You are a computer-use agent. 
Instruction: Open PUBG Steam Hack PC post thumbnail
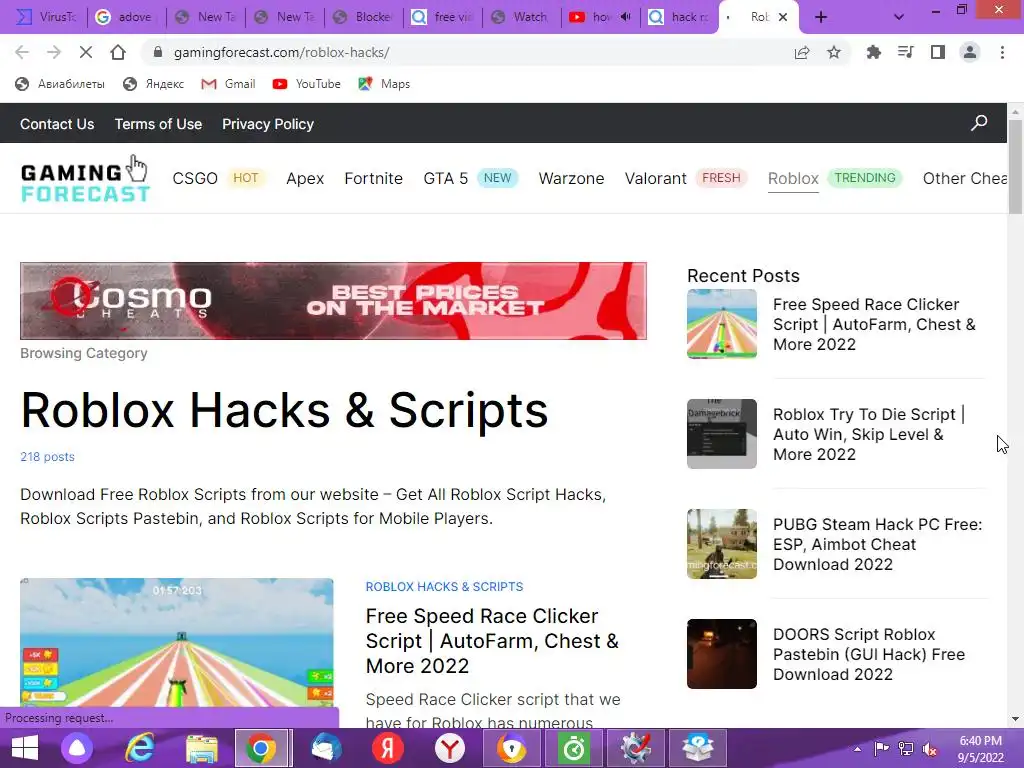[722, 544]
